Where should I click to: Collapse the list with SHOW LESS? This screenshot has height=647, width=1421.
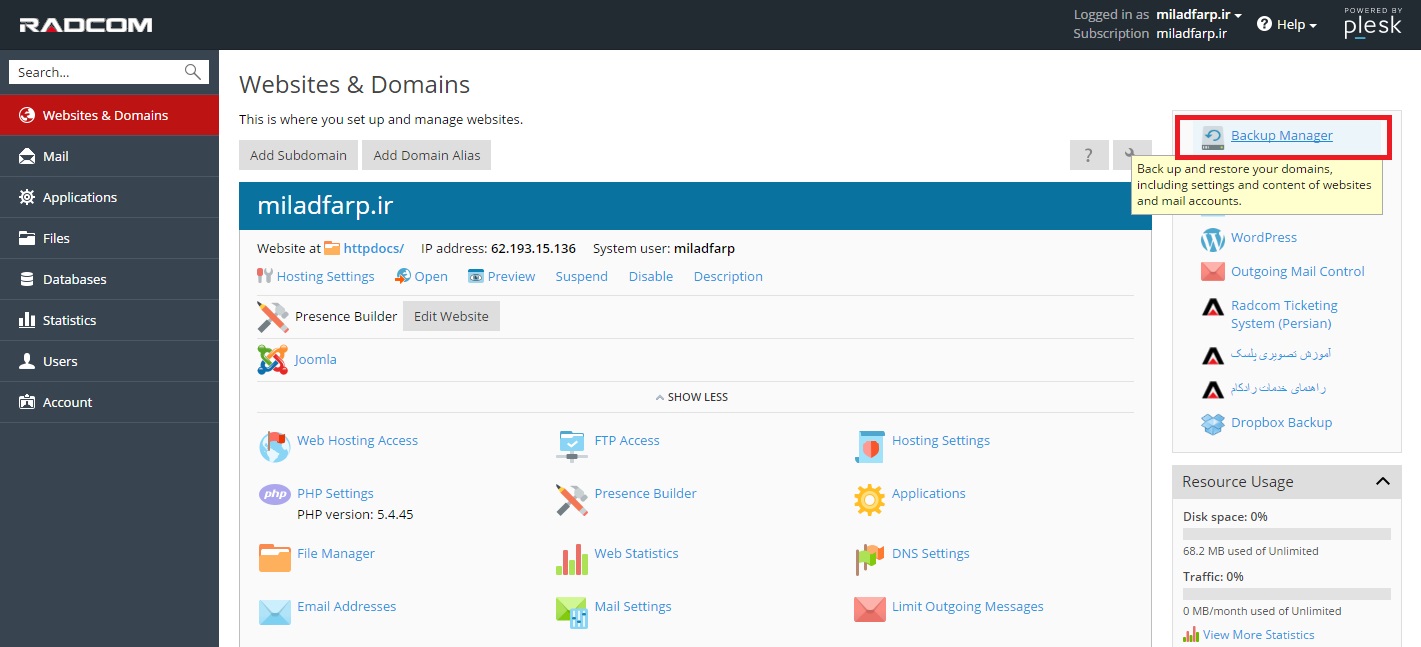tap(692, 397)
